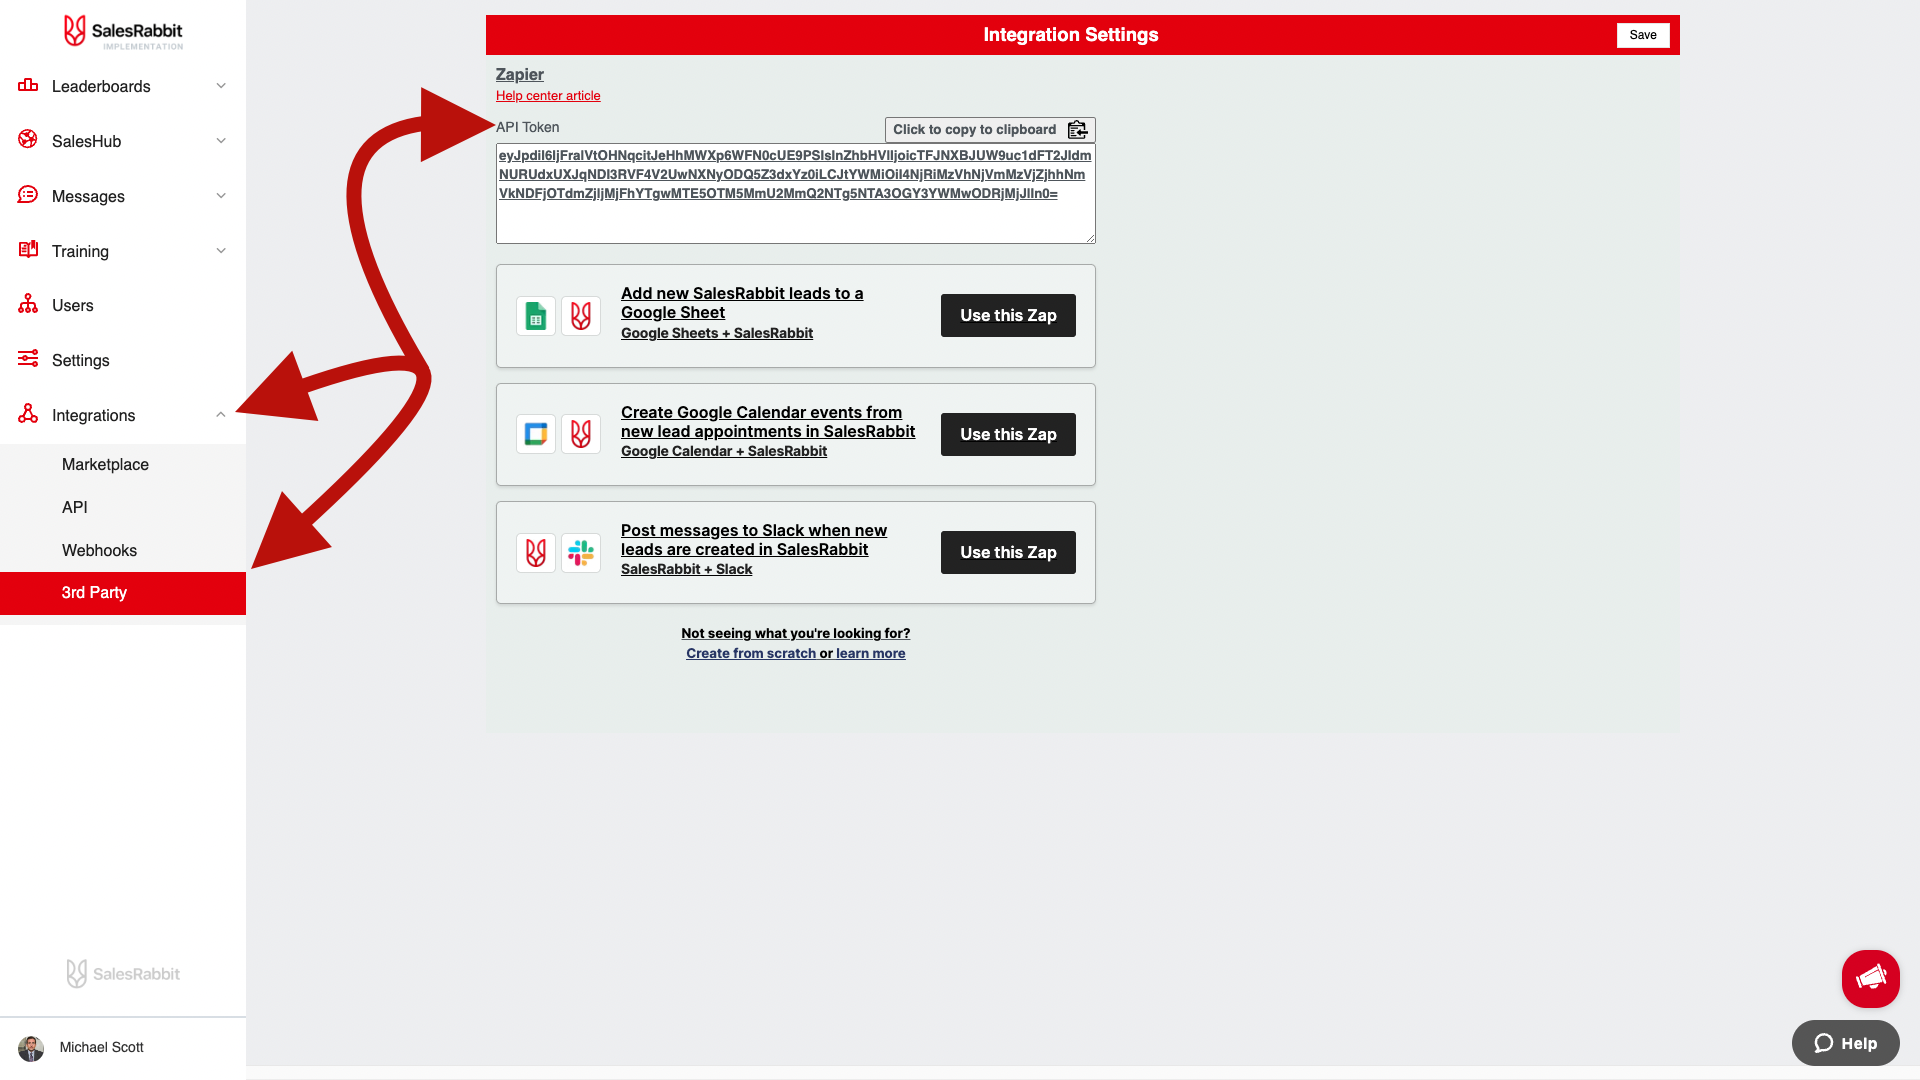
Task: Click inside the API Token text area
Action: (796, 194)
